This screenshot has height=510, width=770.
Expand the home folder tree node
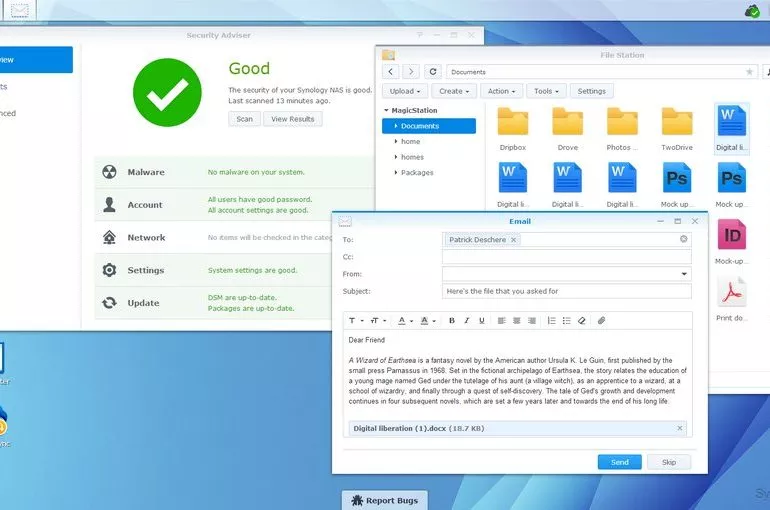(x=396, y=141)
